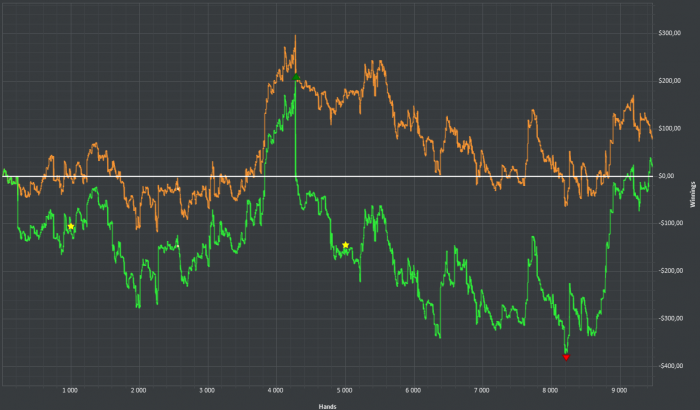Click the $200,00 axis label
This screenshot has height=410, width=700.
(x=670, y=81)
